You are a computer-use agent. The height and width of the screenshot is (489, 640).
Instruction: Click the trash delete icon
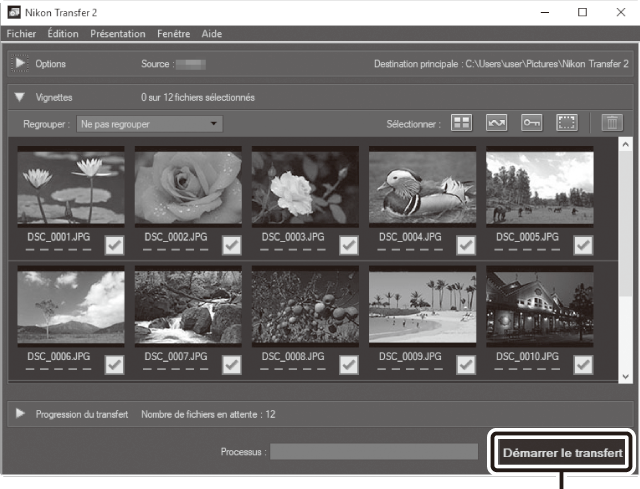(612, 122)
